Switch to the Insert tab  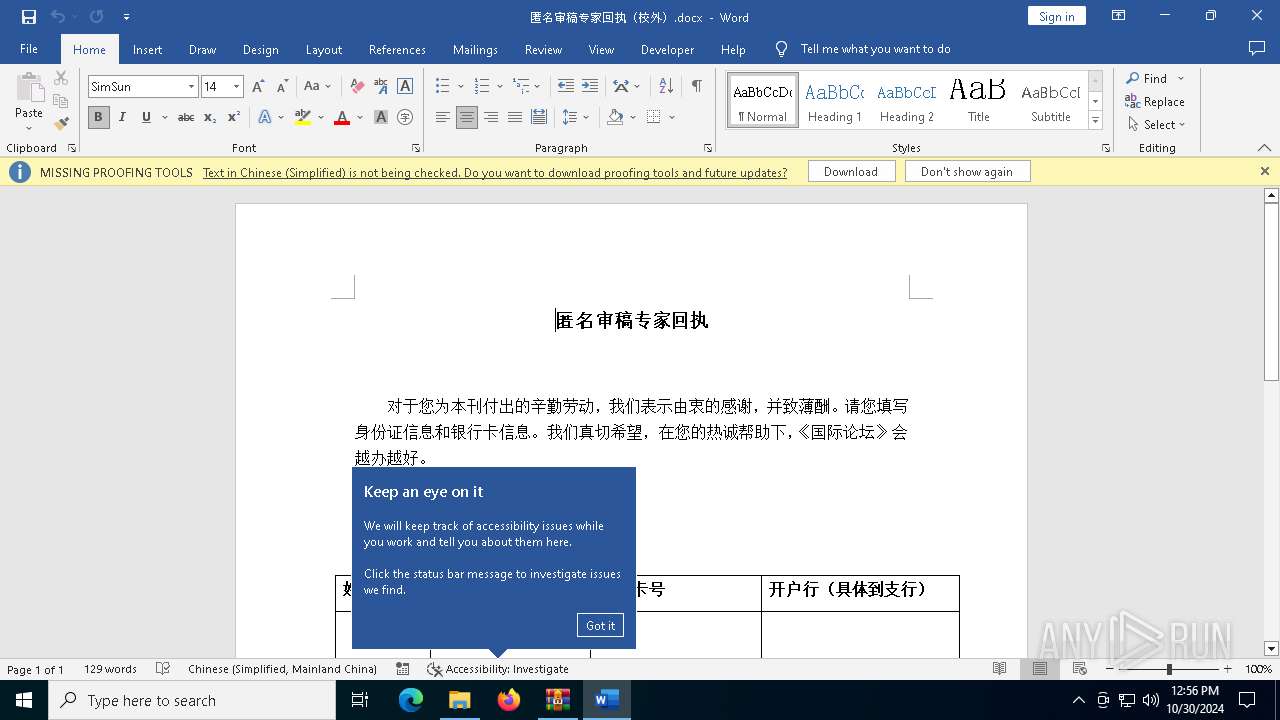click(147, 49)
